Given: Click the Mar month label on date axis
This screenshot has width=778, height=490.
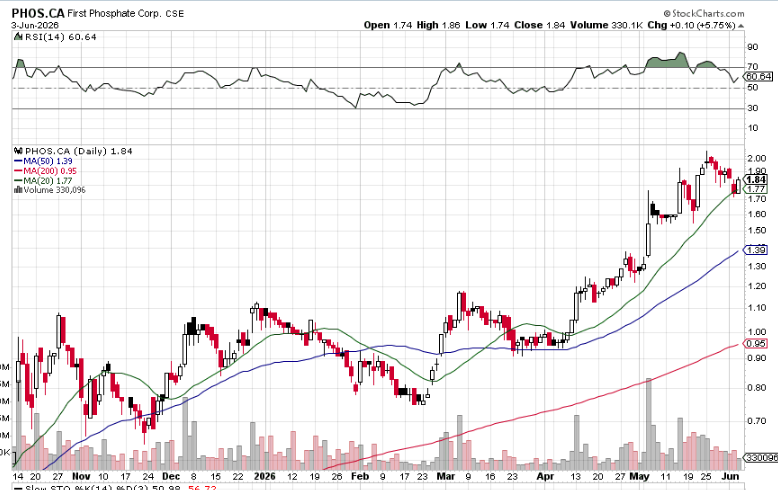Looking at the screenshot, I should (x=446, y=476).
